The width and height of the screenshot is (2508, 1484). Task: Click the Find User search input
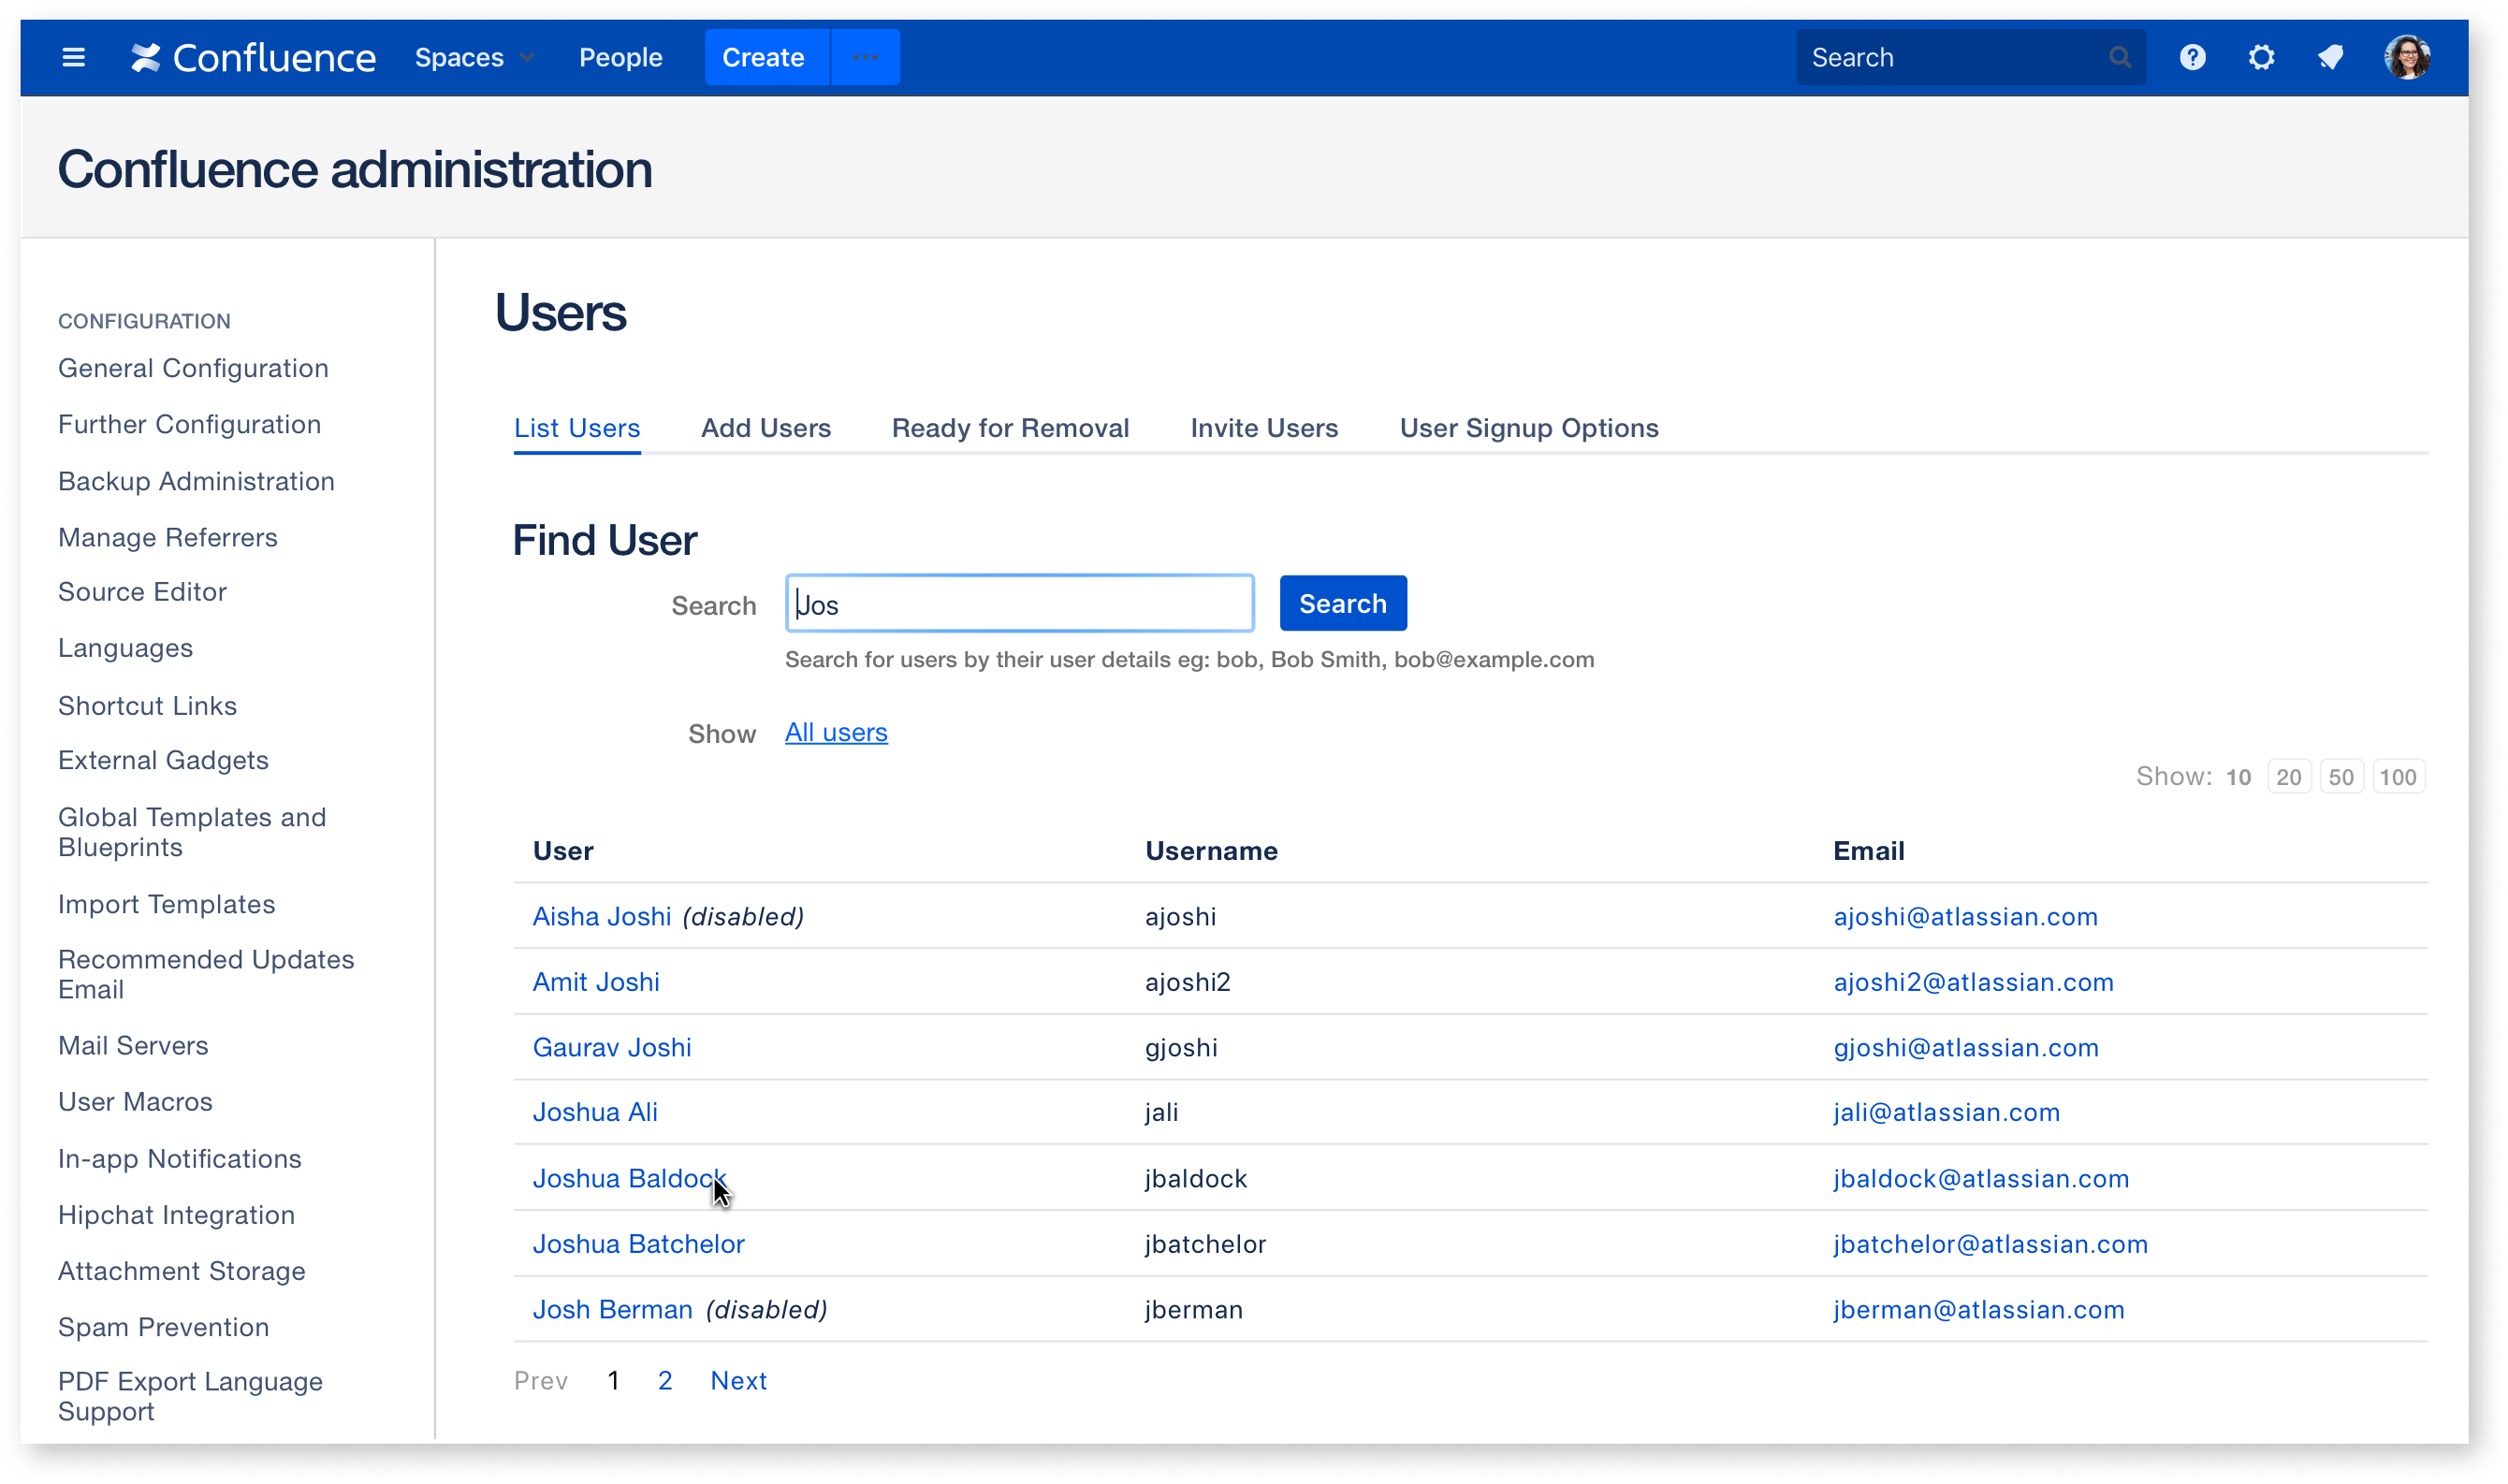point(1019,603)
